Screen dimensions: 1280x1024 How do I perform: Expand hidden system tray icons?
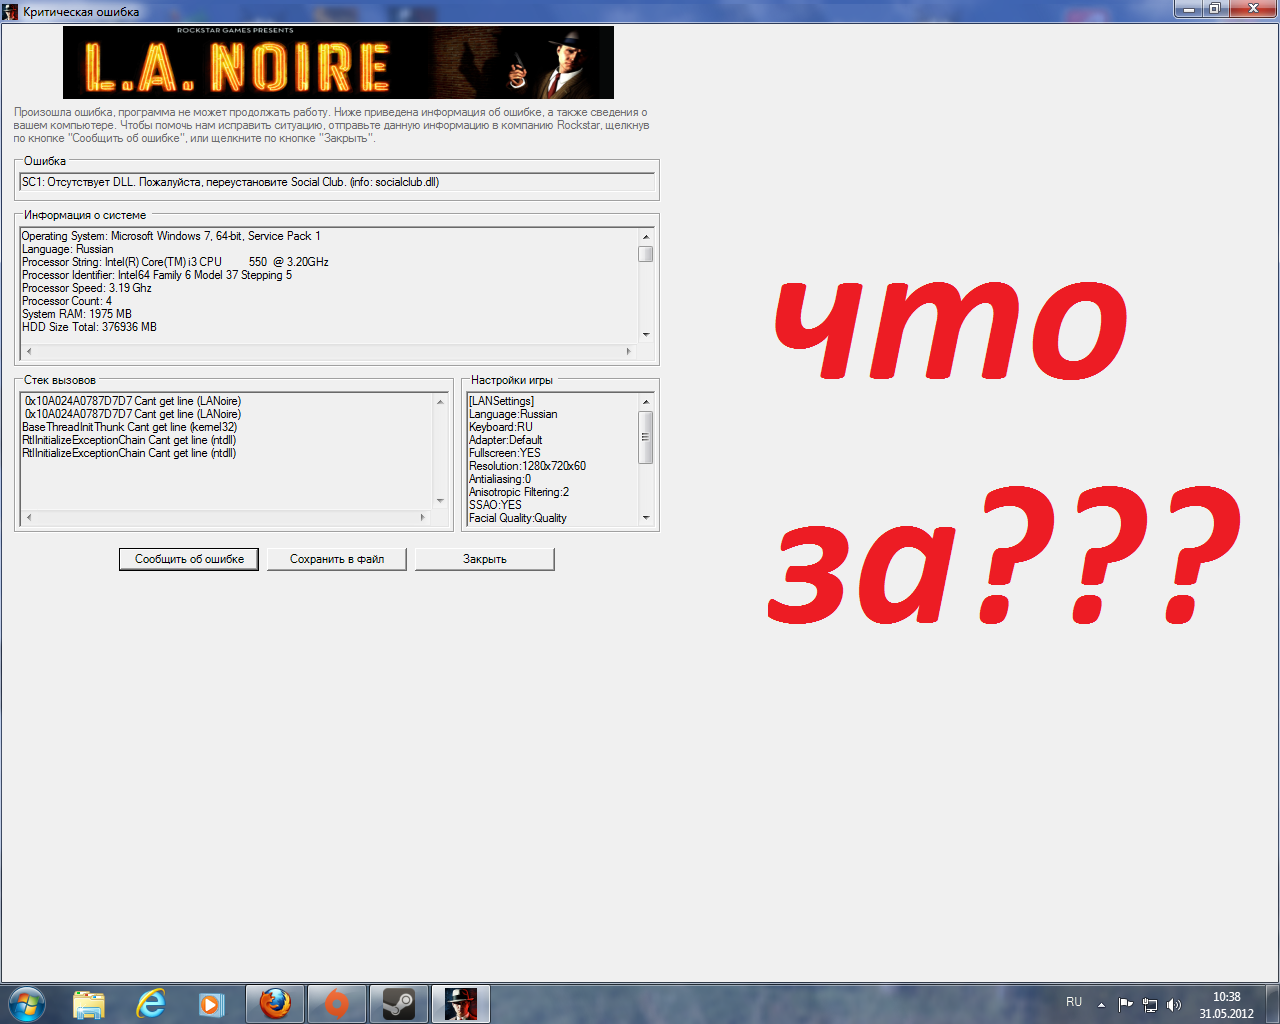pyautogui.click(x=1101, y=1003)
